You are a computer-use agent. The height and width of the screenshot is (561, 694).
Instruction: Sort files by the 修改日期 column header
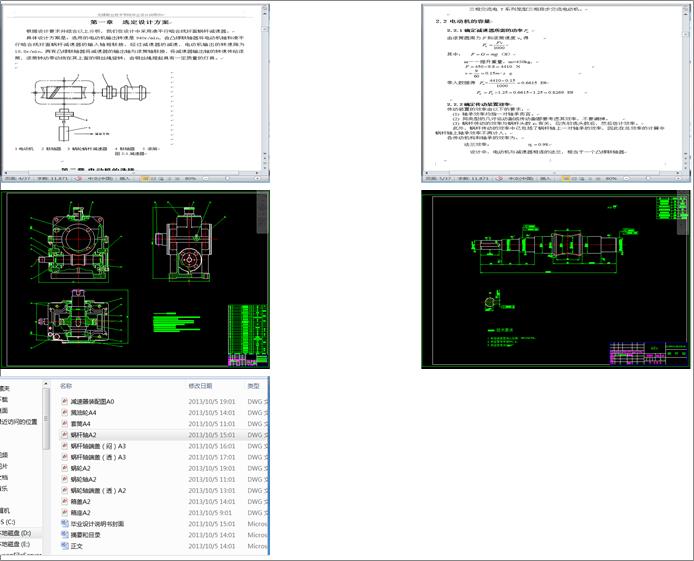tap(200, 386)
